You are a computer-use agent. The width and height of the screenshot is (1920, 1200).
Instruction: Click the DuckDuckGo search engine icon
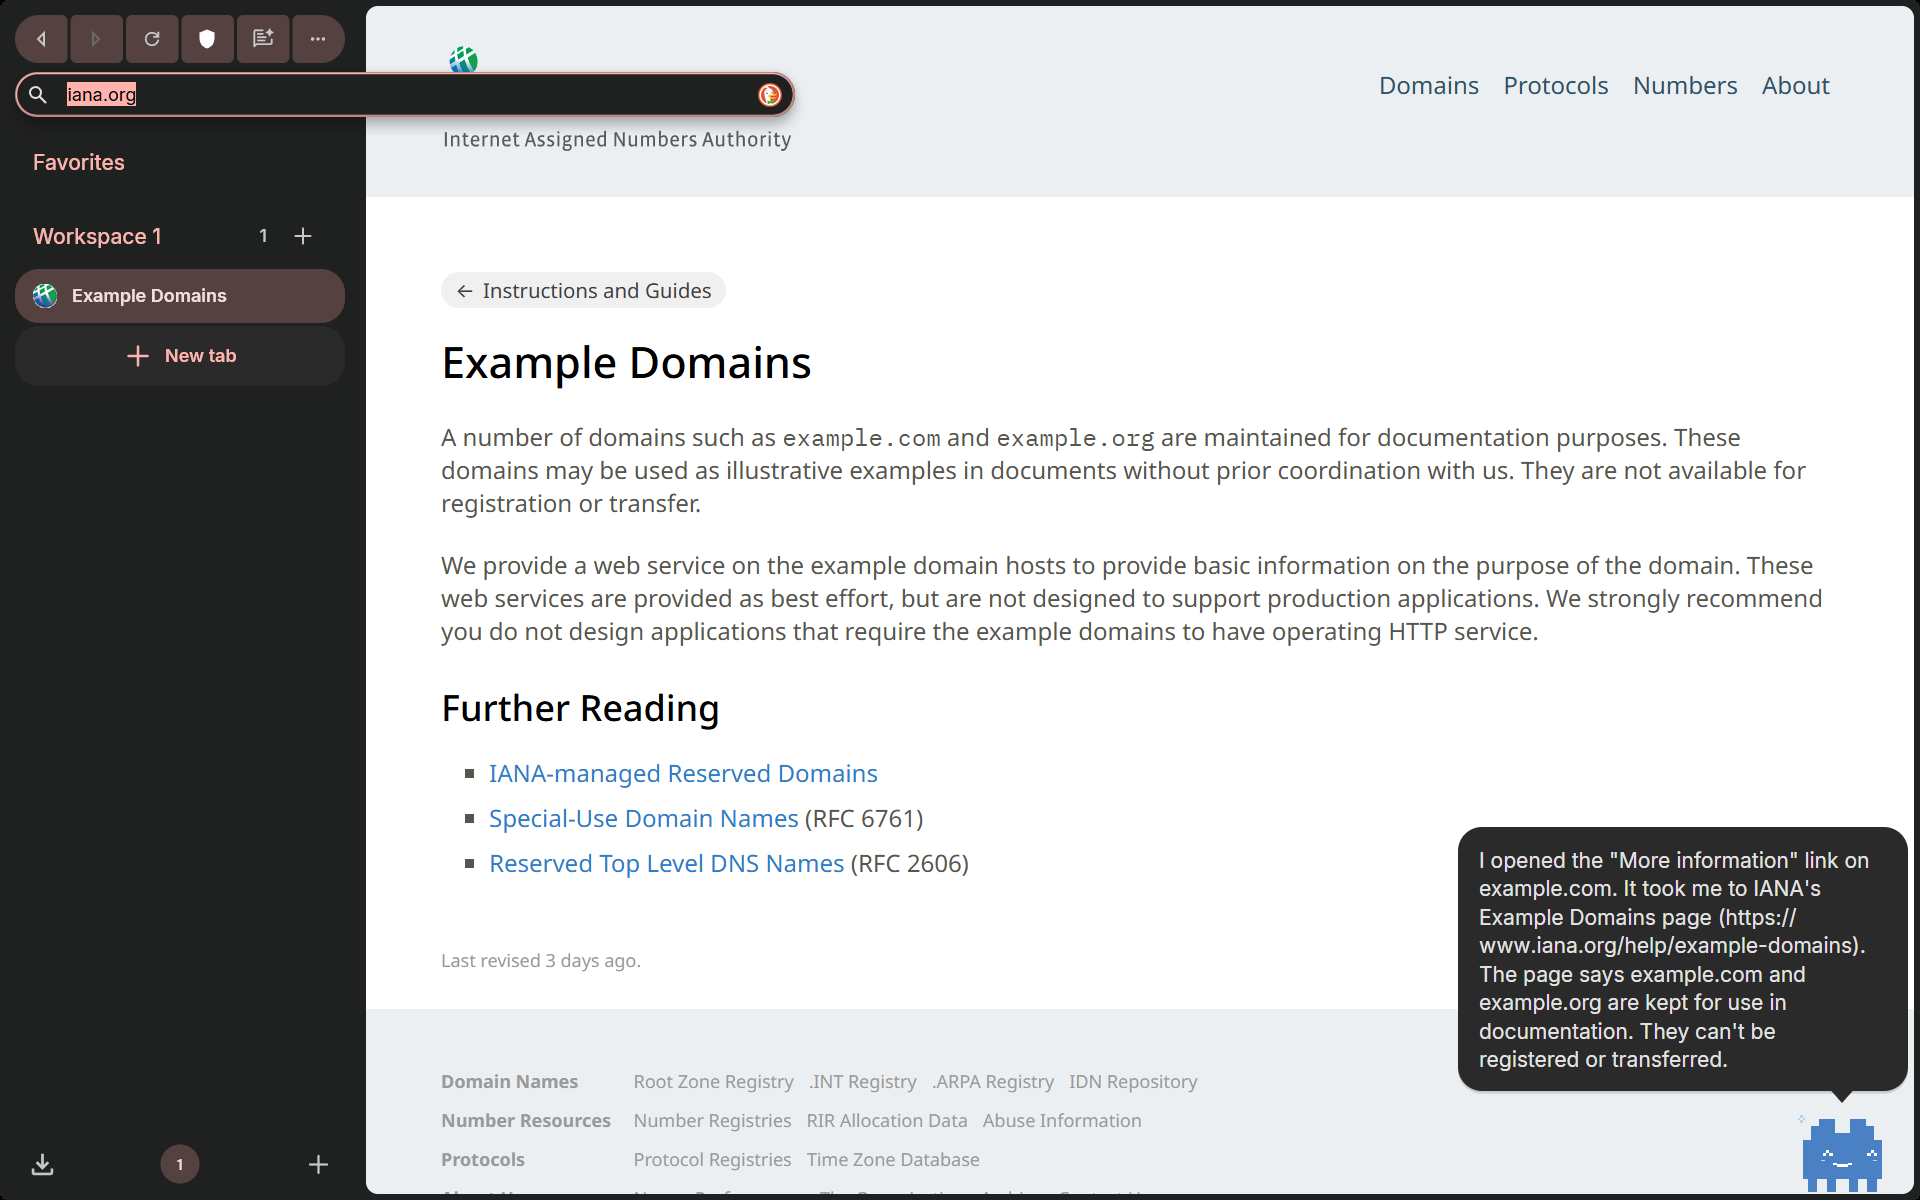[769, 94]
